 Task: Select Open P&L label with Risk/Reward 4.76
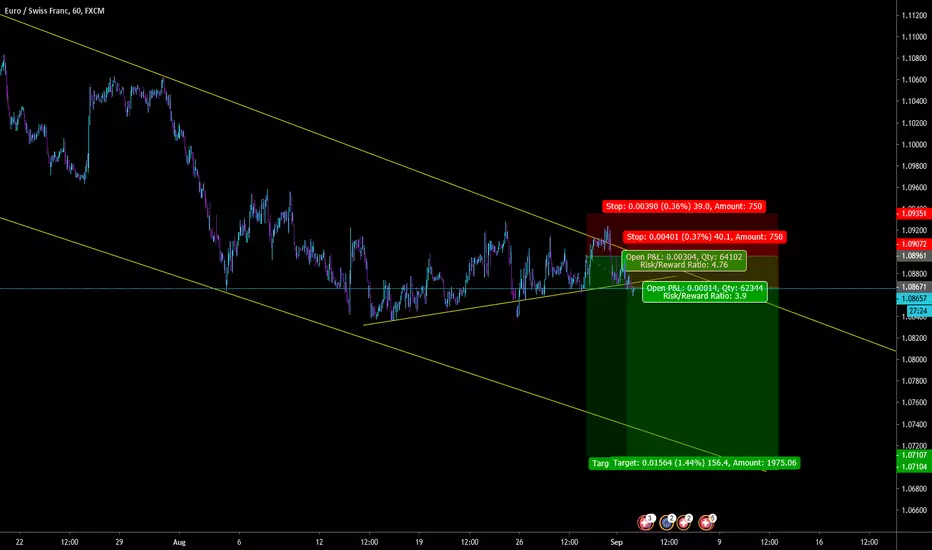684,261
